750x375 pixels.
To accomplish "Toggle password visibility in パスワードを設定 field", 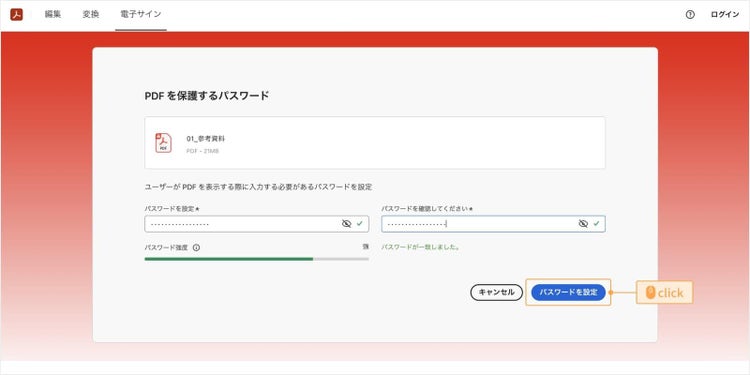I will coord(347,224).
